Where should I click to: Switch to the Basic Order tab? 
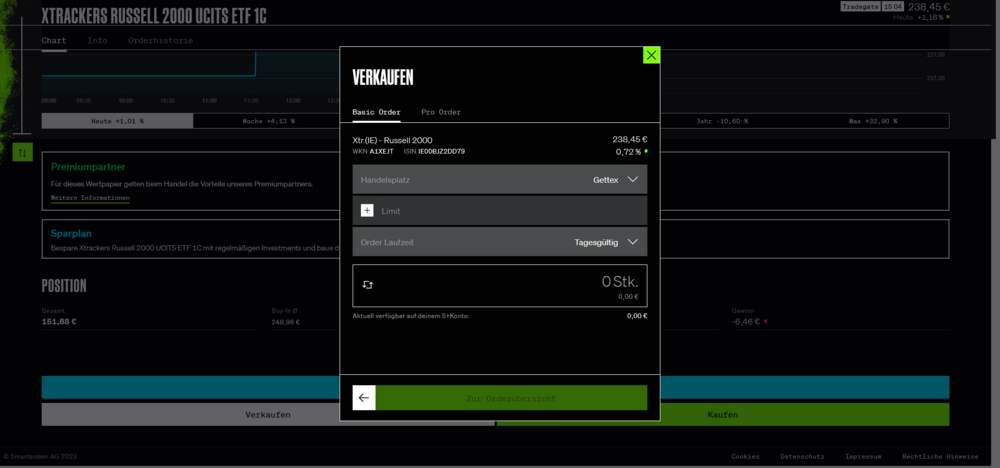[376, 112]
